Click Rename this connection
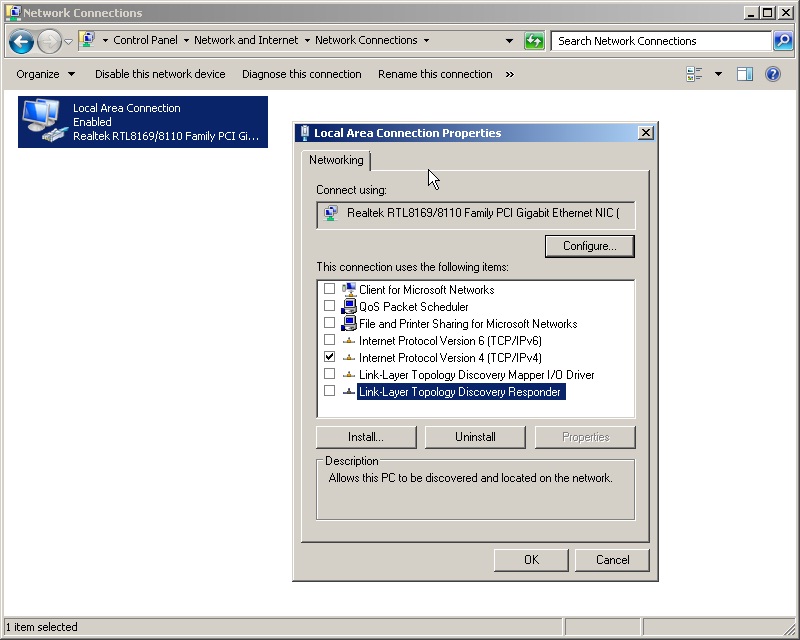 tap(435, 74)
